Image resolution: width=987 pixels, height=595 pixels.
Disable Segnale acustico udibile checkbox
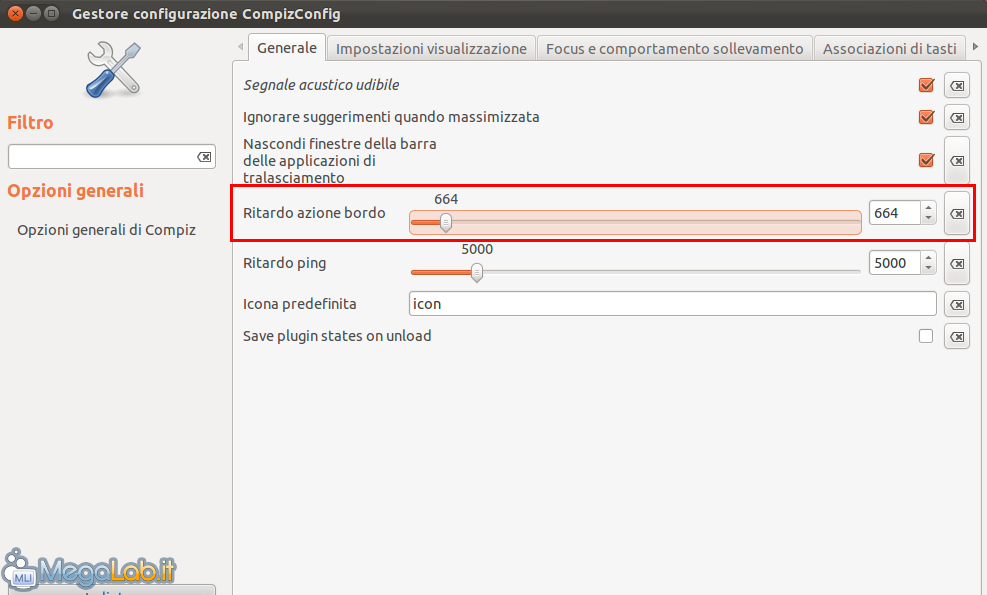pos(926,86)
